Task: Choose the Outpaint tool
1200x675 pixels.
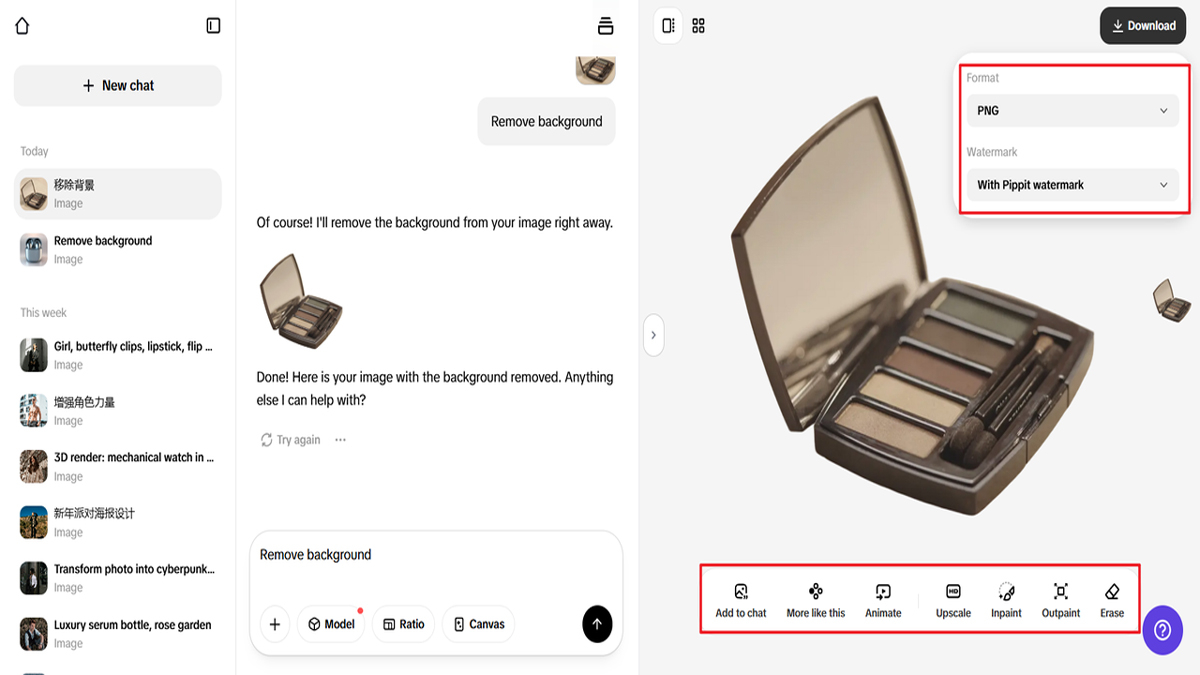Action: tap(1061, 600)
